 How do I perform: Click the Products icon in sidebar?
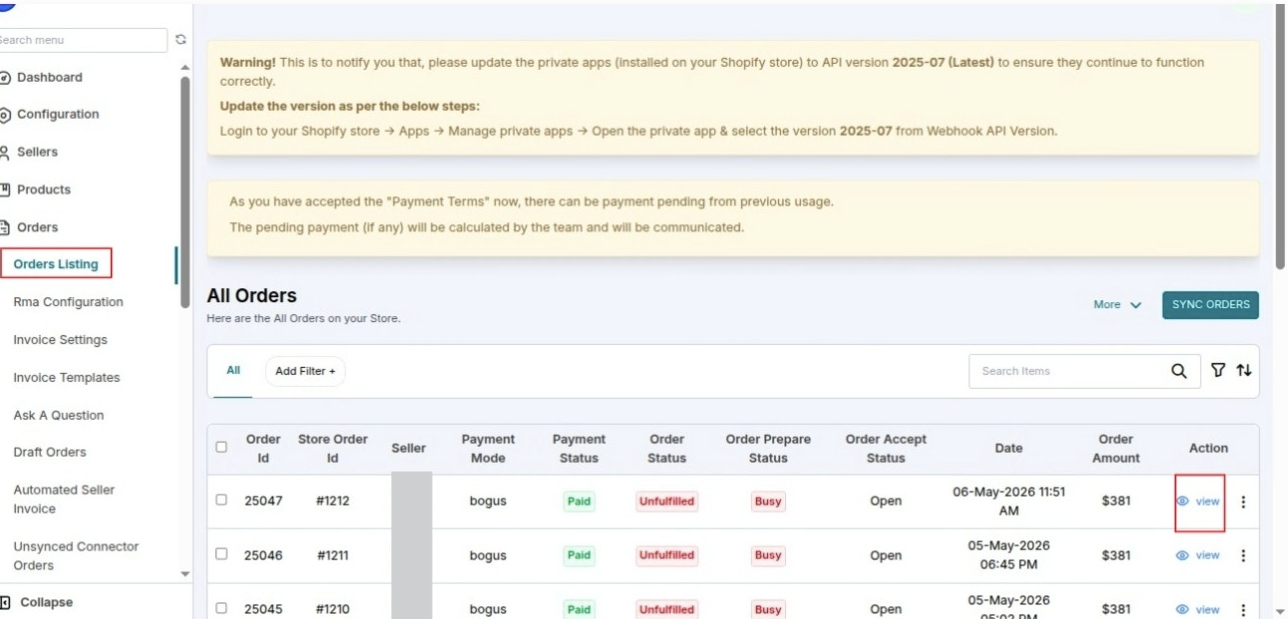(5, 190)
